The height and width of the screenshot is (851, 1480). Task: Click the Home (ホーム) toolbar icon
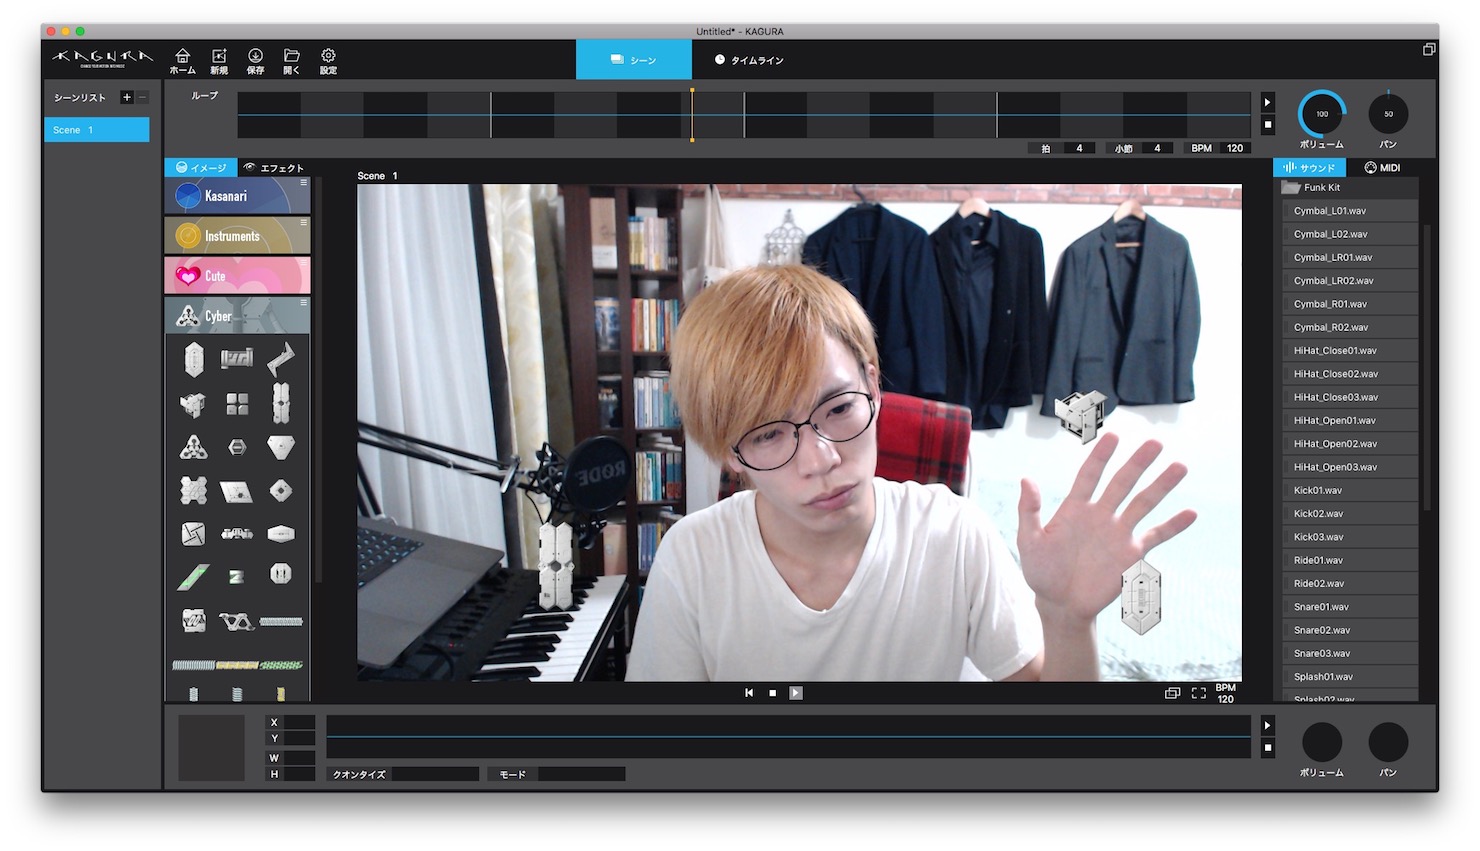(x=182, y=61)
